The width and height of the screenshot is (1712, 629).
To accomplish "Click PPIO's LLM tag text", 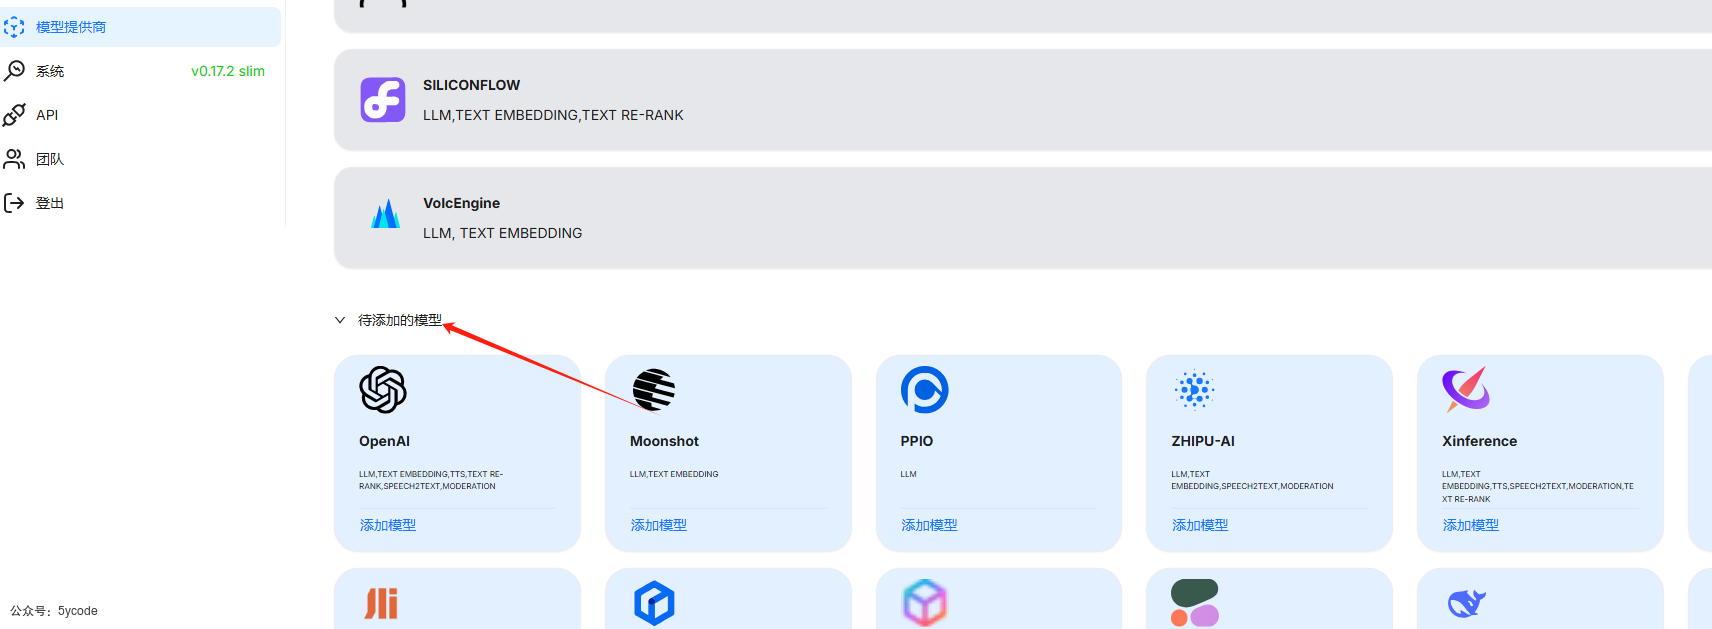I will 908,474.
